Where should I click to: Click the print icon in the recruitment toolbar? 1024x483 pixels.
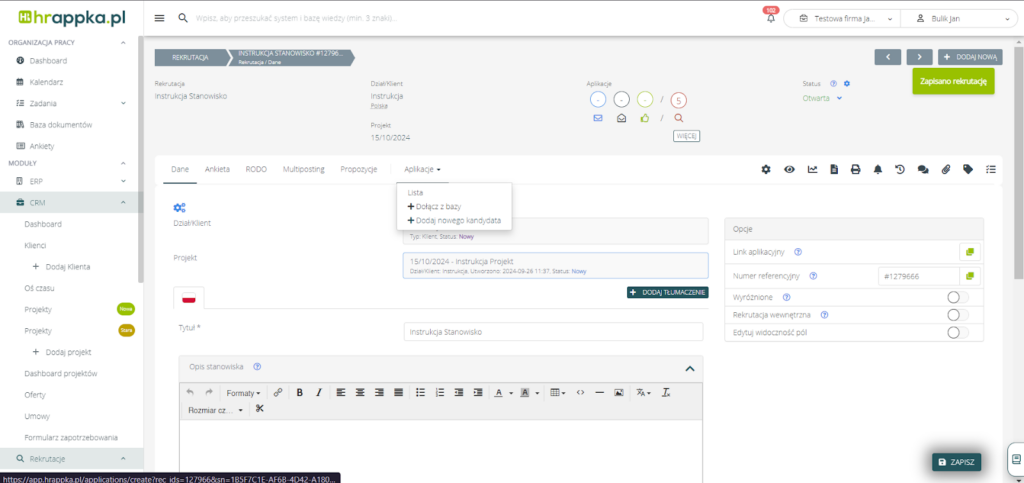pyautogui.click(x=855, y=170)
